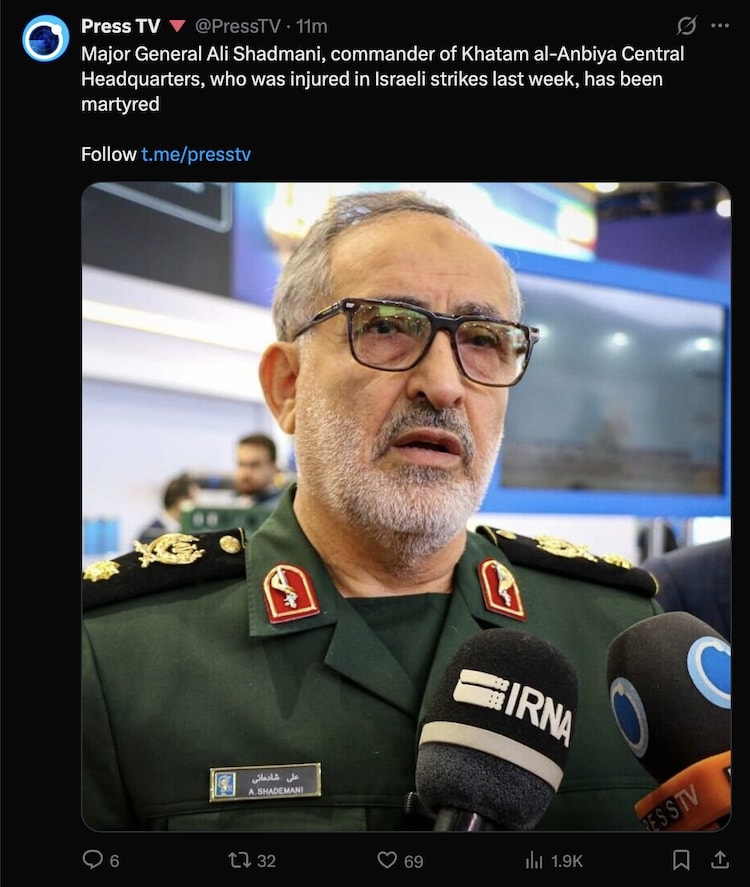
Task: Follow the t.me/presstv link
Action: (196, 154)
